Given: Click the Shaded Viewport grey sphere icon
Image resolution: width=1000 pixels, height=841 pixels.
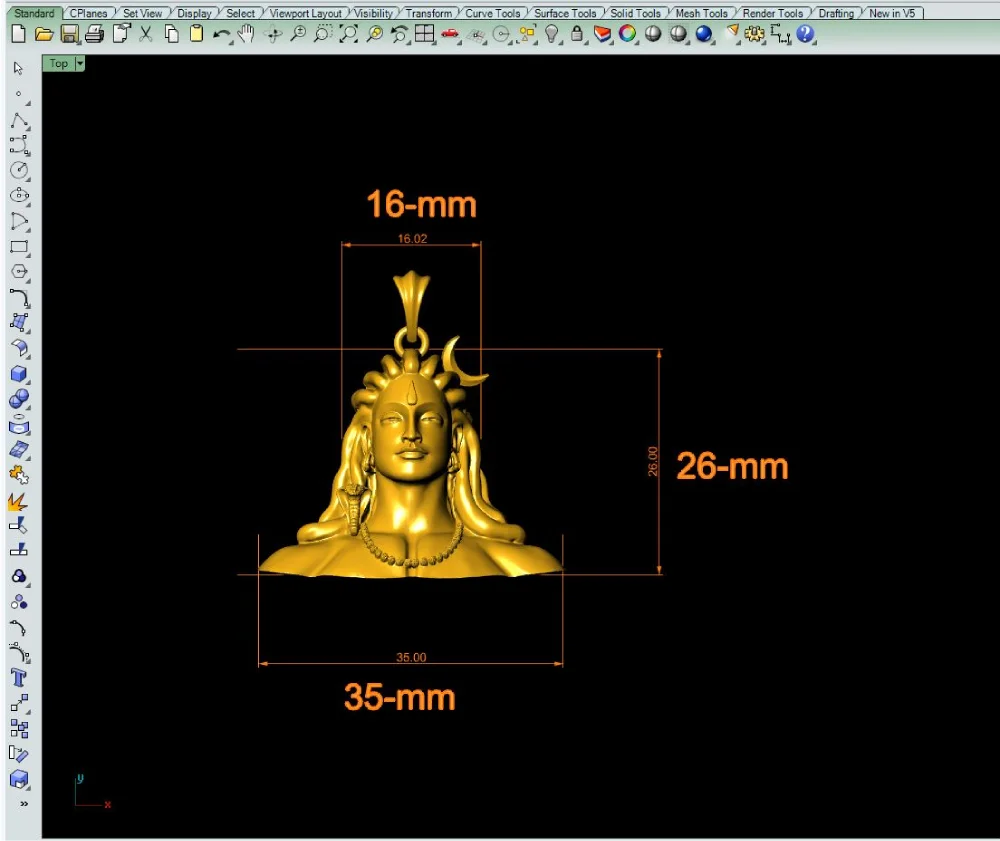Looking at the screenshot, I should (x=652, y=34).
